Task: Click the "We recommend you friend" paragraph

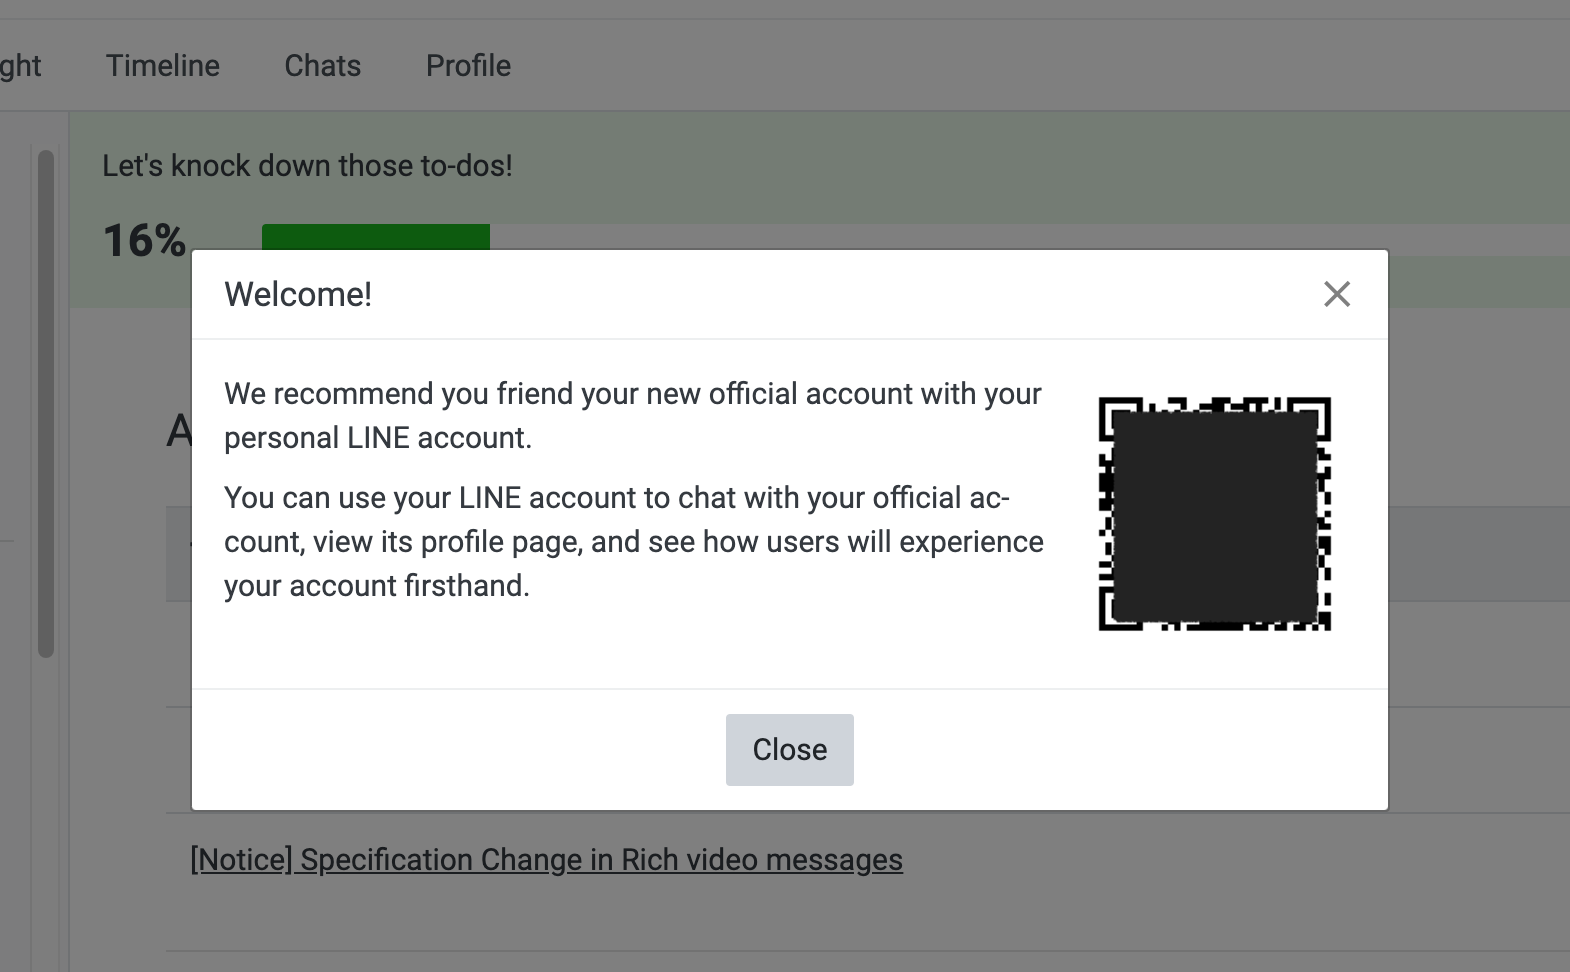Action: pos(632,415)
